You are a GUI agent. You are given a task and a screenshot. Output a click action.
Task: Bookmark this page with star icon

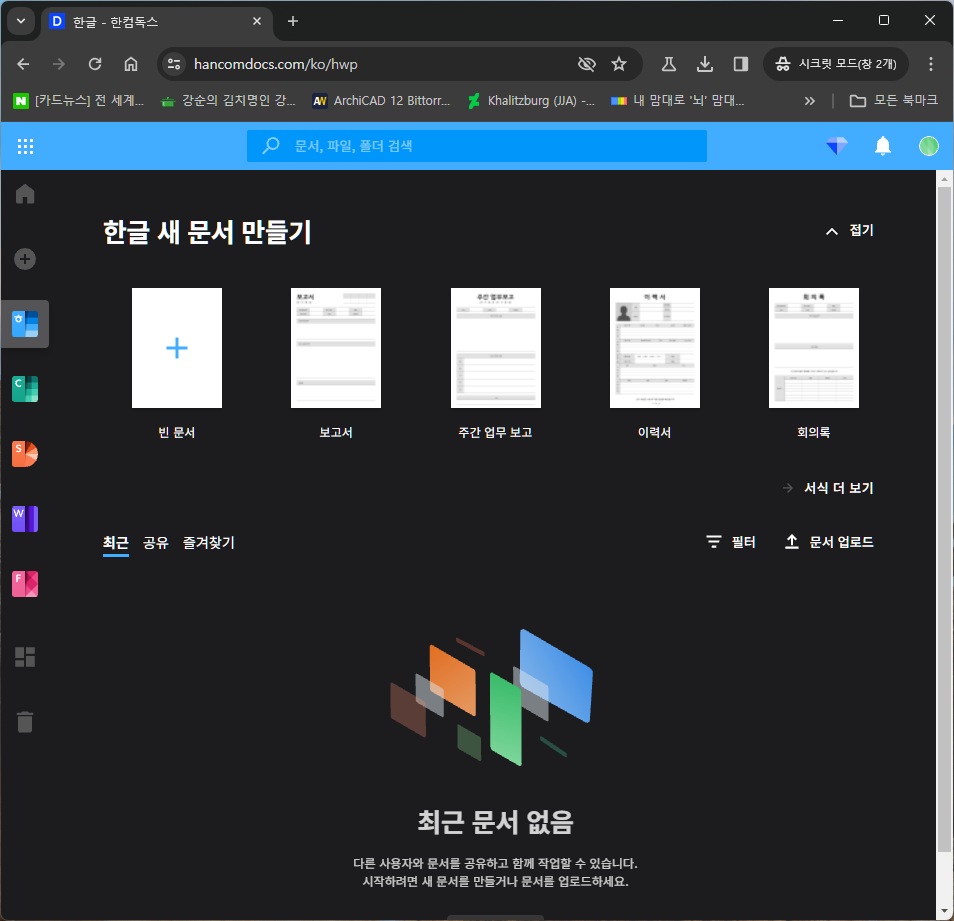619,64
